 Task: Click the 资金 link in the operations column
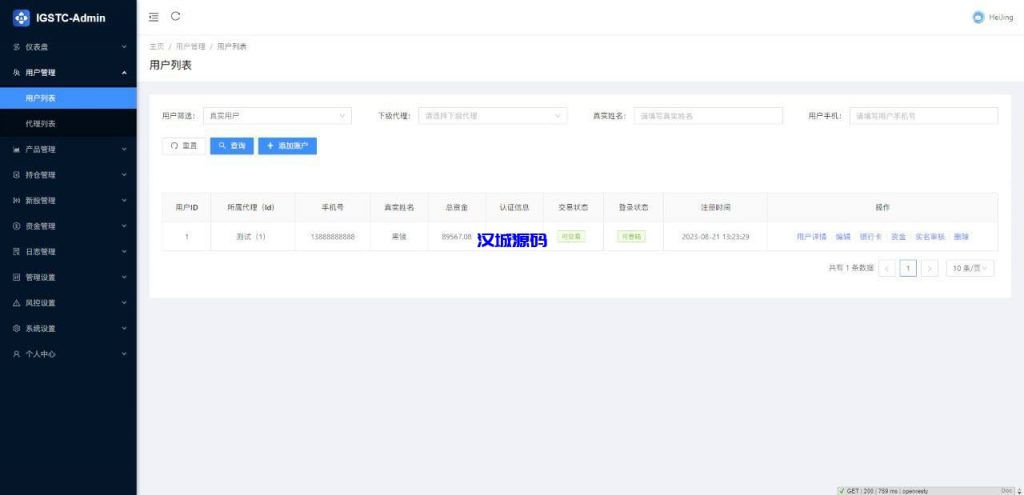coord(898,236)
